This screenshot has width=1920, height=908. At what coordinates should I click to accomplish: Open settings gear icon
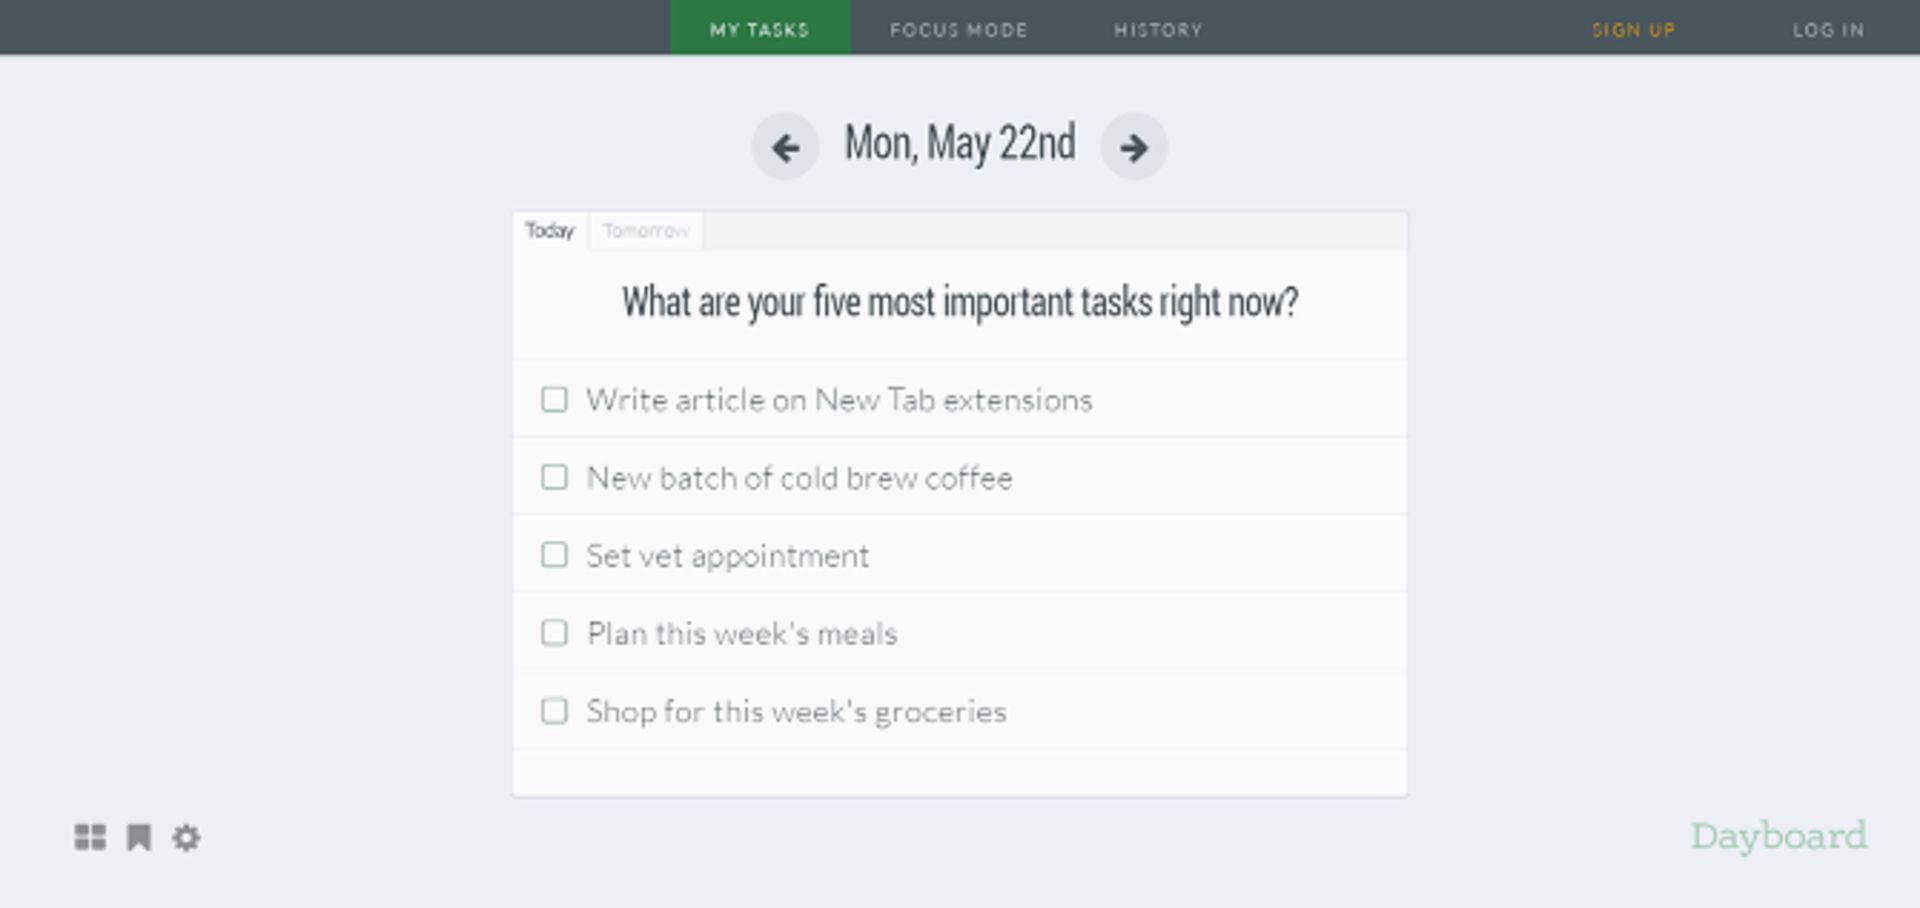(186, 837)
